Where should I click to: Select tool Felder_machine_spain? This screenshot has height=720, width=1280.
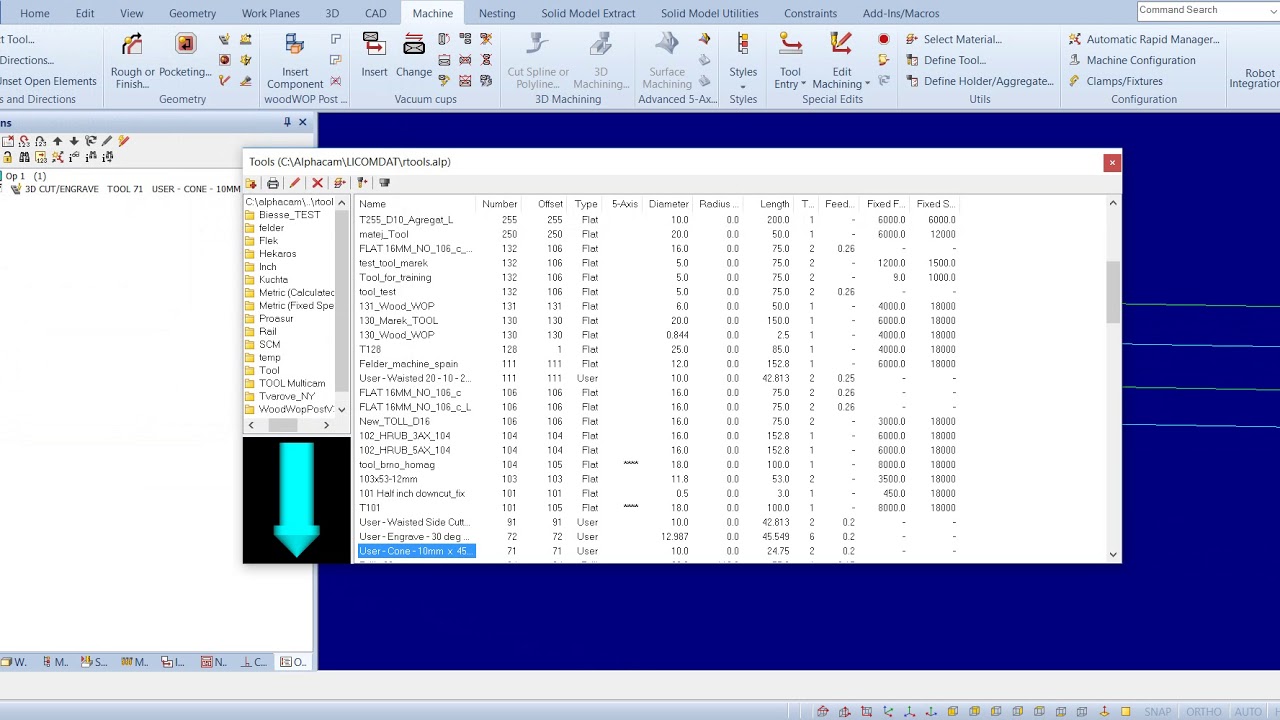point(408,364)
